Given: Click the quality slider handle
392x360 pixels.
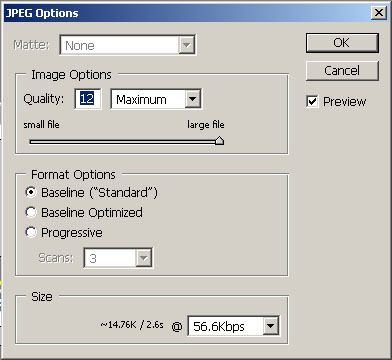Looking at the screenshot, I should click(x=219, y=140).
